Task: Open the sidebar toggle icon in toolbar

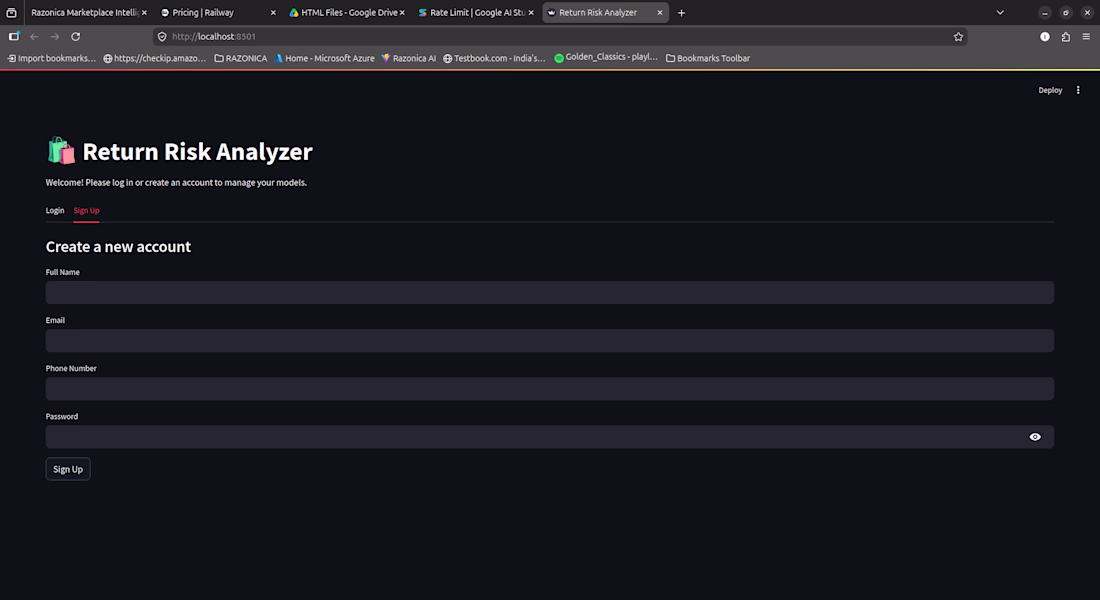Action: point(14,36)
